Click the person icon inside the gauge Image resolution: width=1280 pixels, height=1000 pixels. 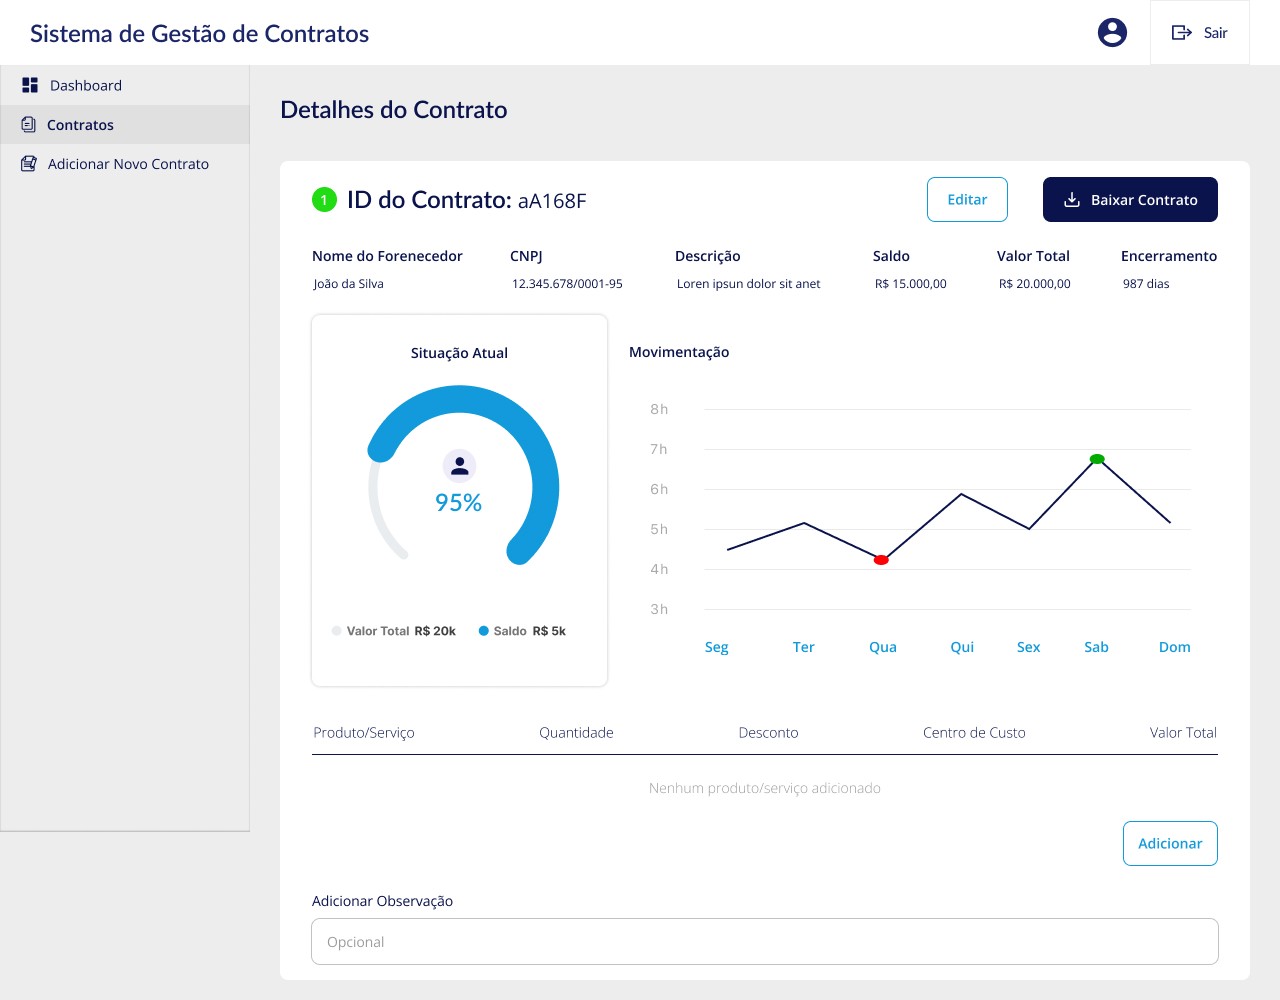click(x=459, y=466)
